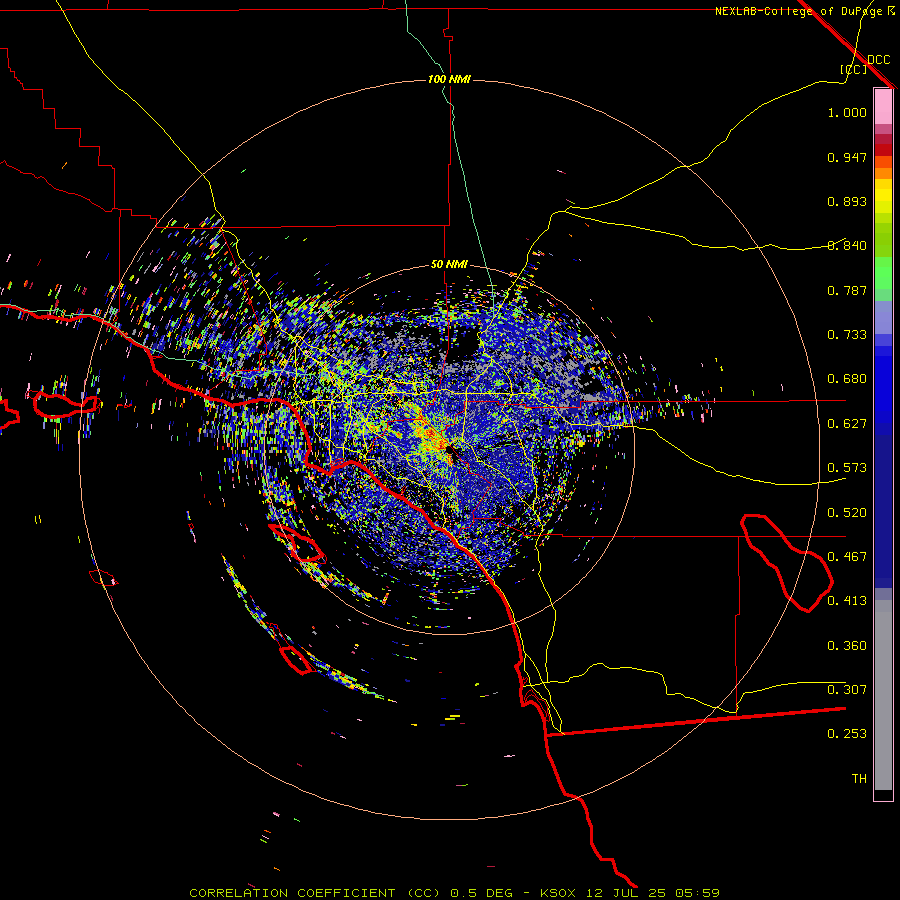Click the '1.000' scale value
Viewport: 900px width, 900px height.
(847, 112)
